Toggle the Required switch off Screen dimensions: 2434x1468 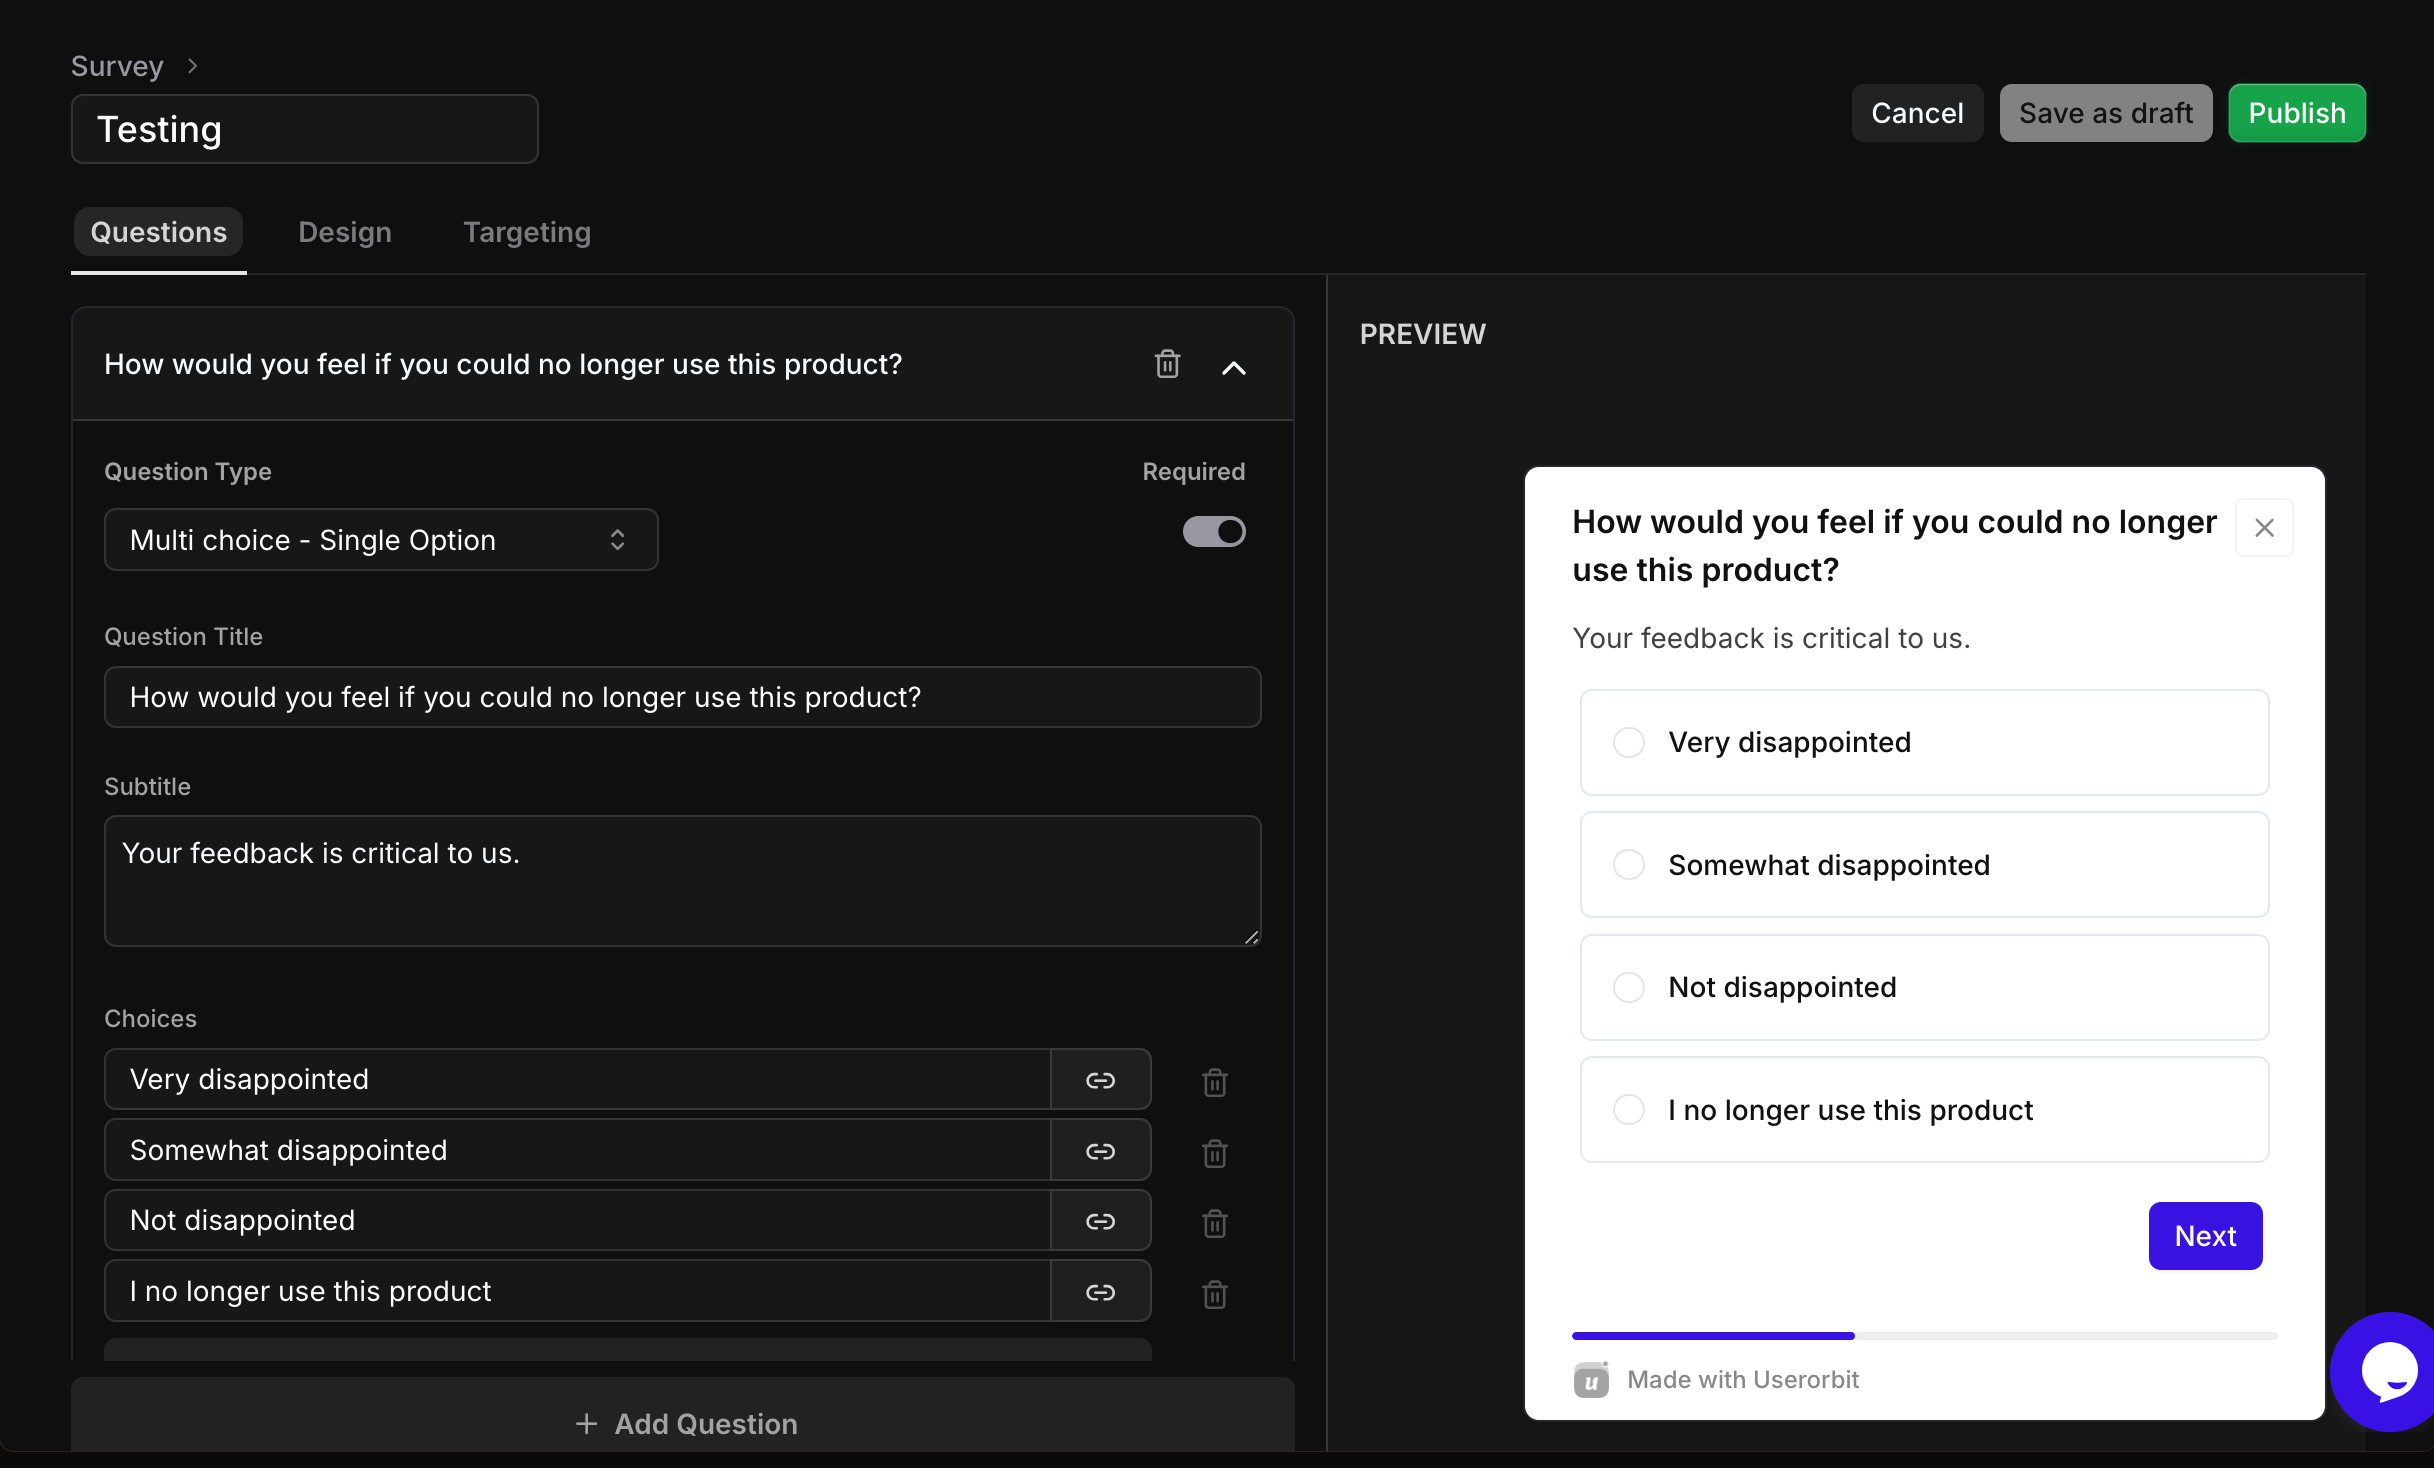click(x=1213, y=531)
